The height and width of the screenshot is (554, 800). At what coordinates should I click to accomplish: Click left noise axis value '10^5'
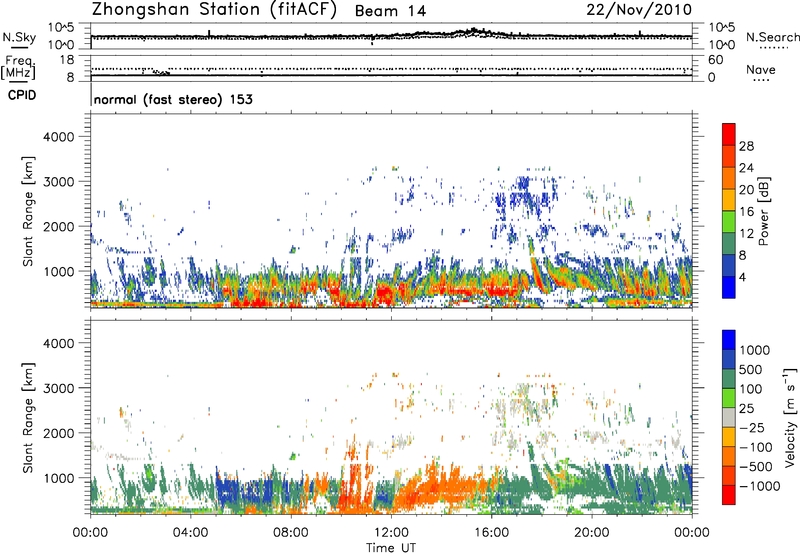click(61, 28)
